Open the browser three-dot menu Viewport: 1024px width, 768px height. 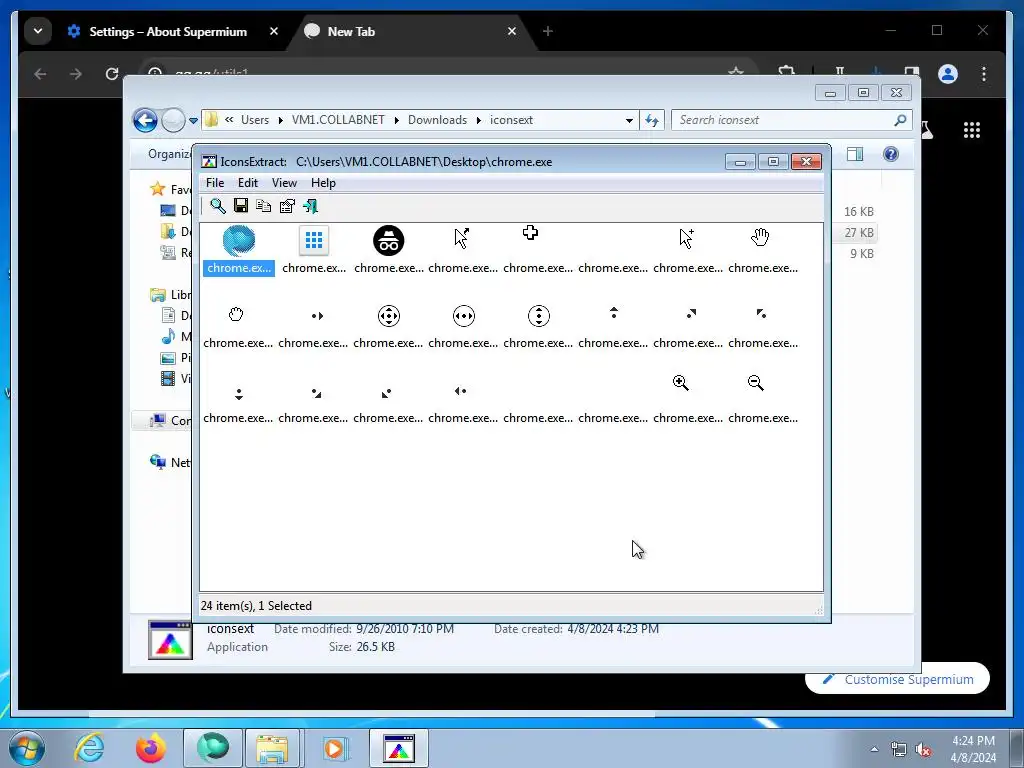click(984, 74)
